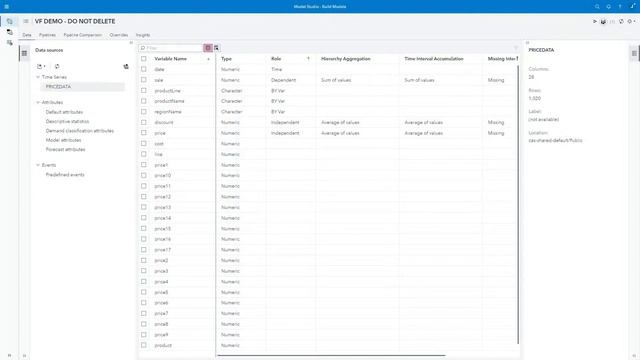Open Descriptive statistics in the tree

click(x=67, y=121)
